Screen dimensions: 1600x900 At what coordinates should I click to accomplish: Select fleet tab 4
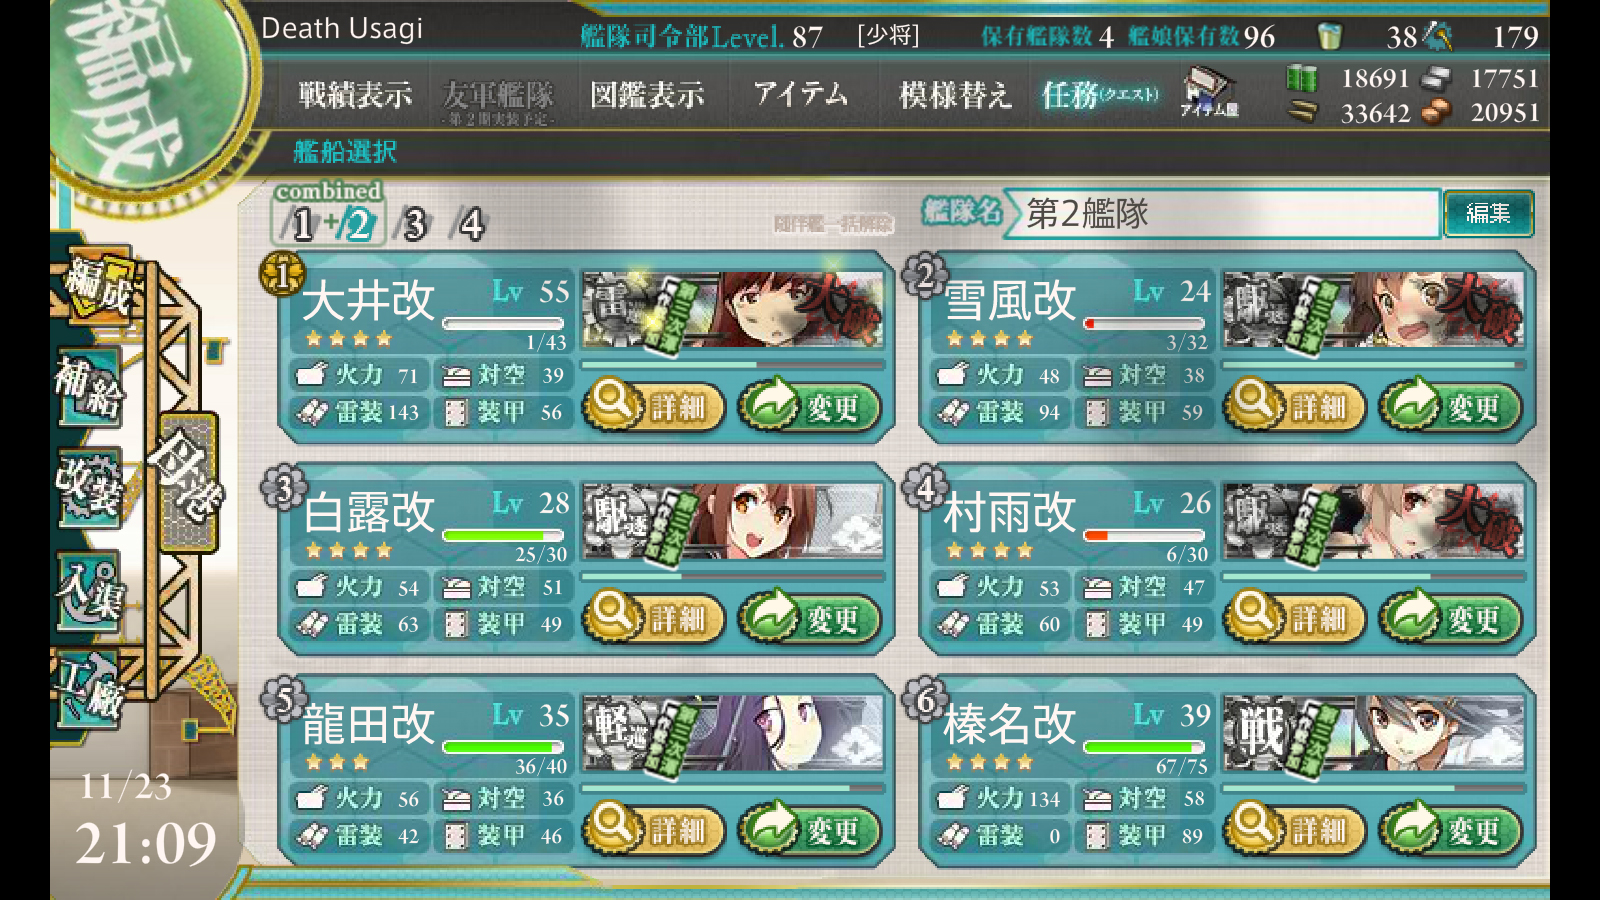[x=469, y=224]
